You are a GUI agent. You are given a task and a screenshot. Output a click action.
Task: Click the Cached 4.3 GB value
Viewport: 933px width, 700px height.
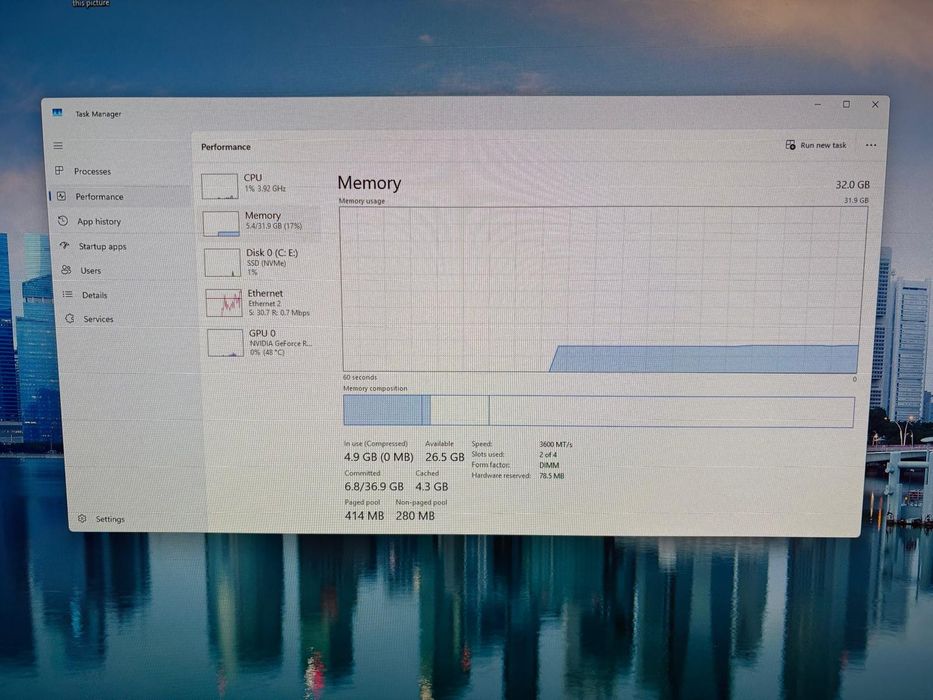[x=431, y=486]
